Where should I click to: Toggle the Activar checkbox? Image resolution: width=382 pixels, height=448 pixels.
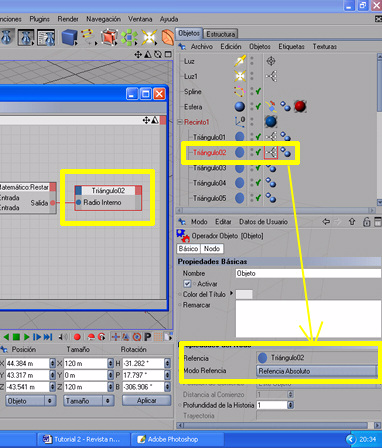coord(187,284)
